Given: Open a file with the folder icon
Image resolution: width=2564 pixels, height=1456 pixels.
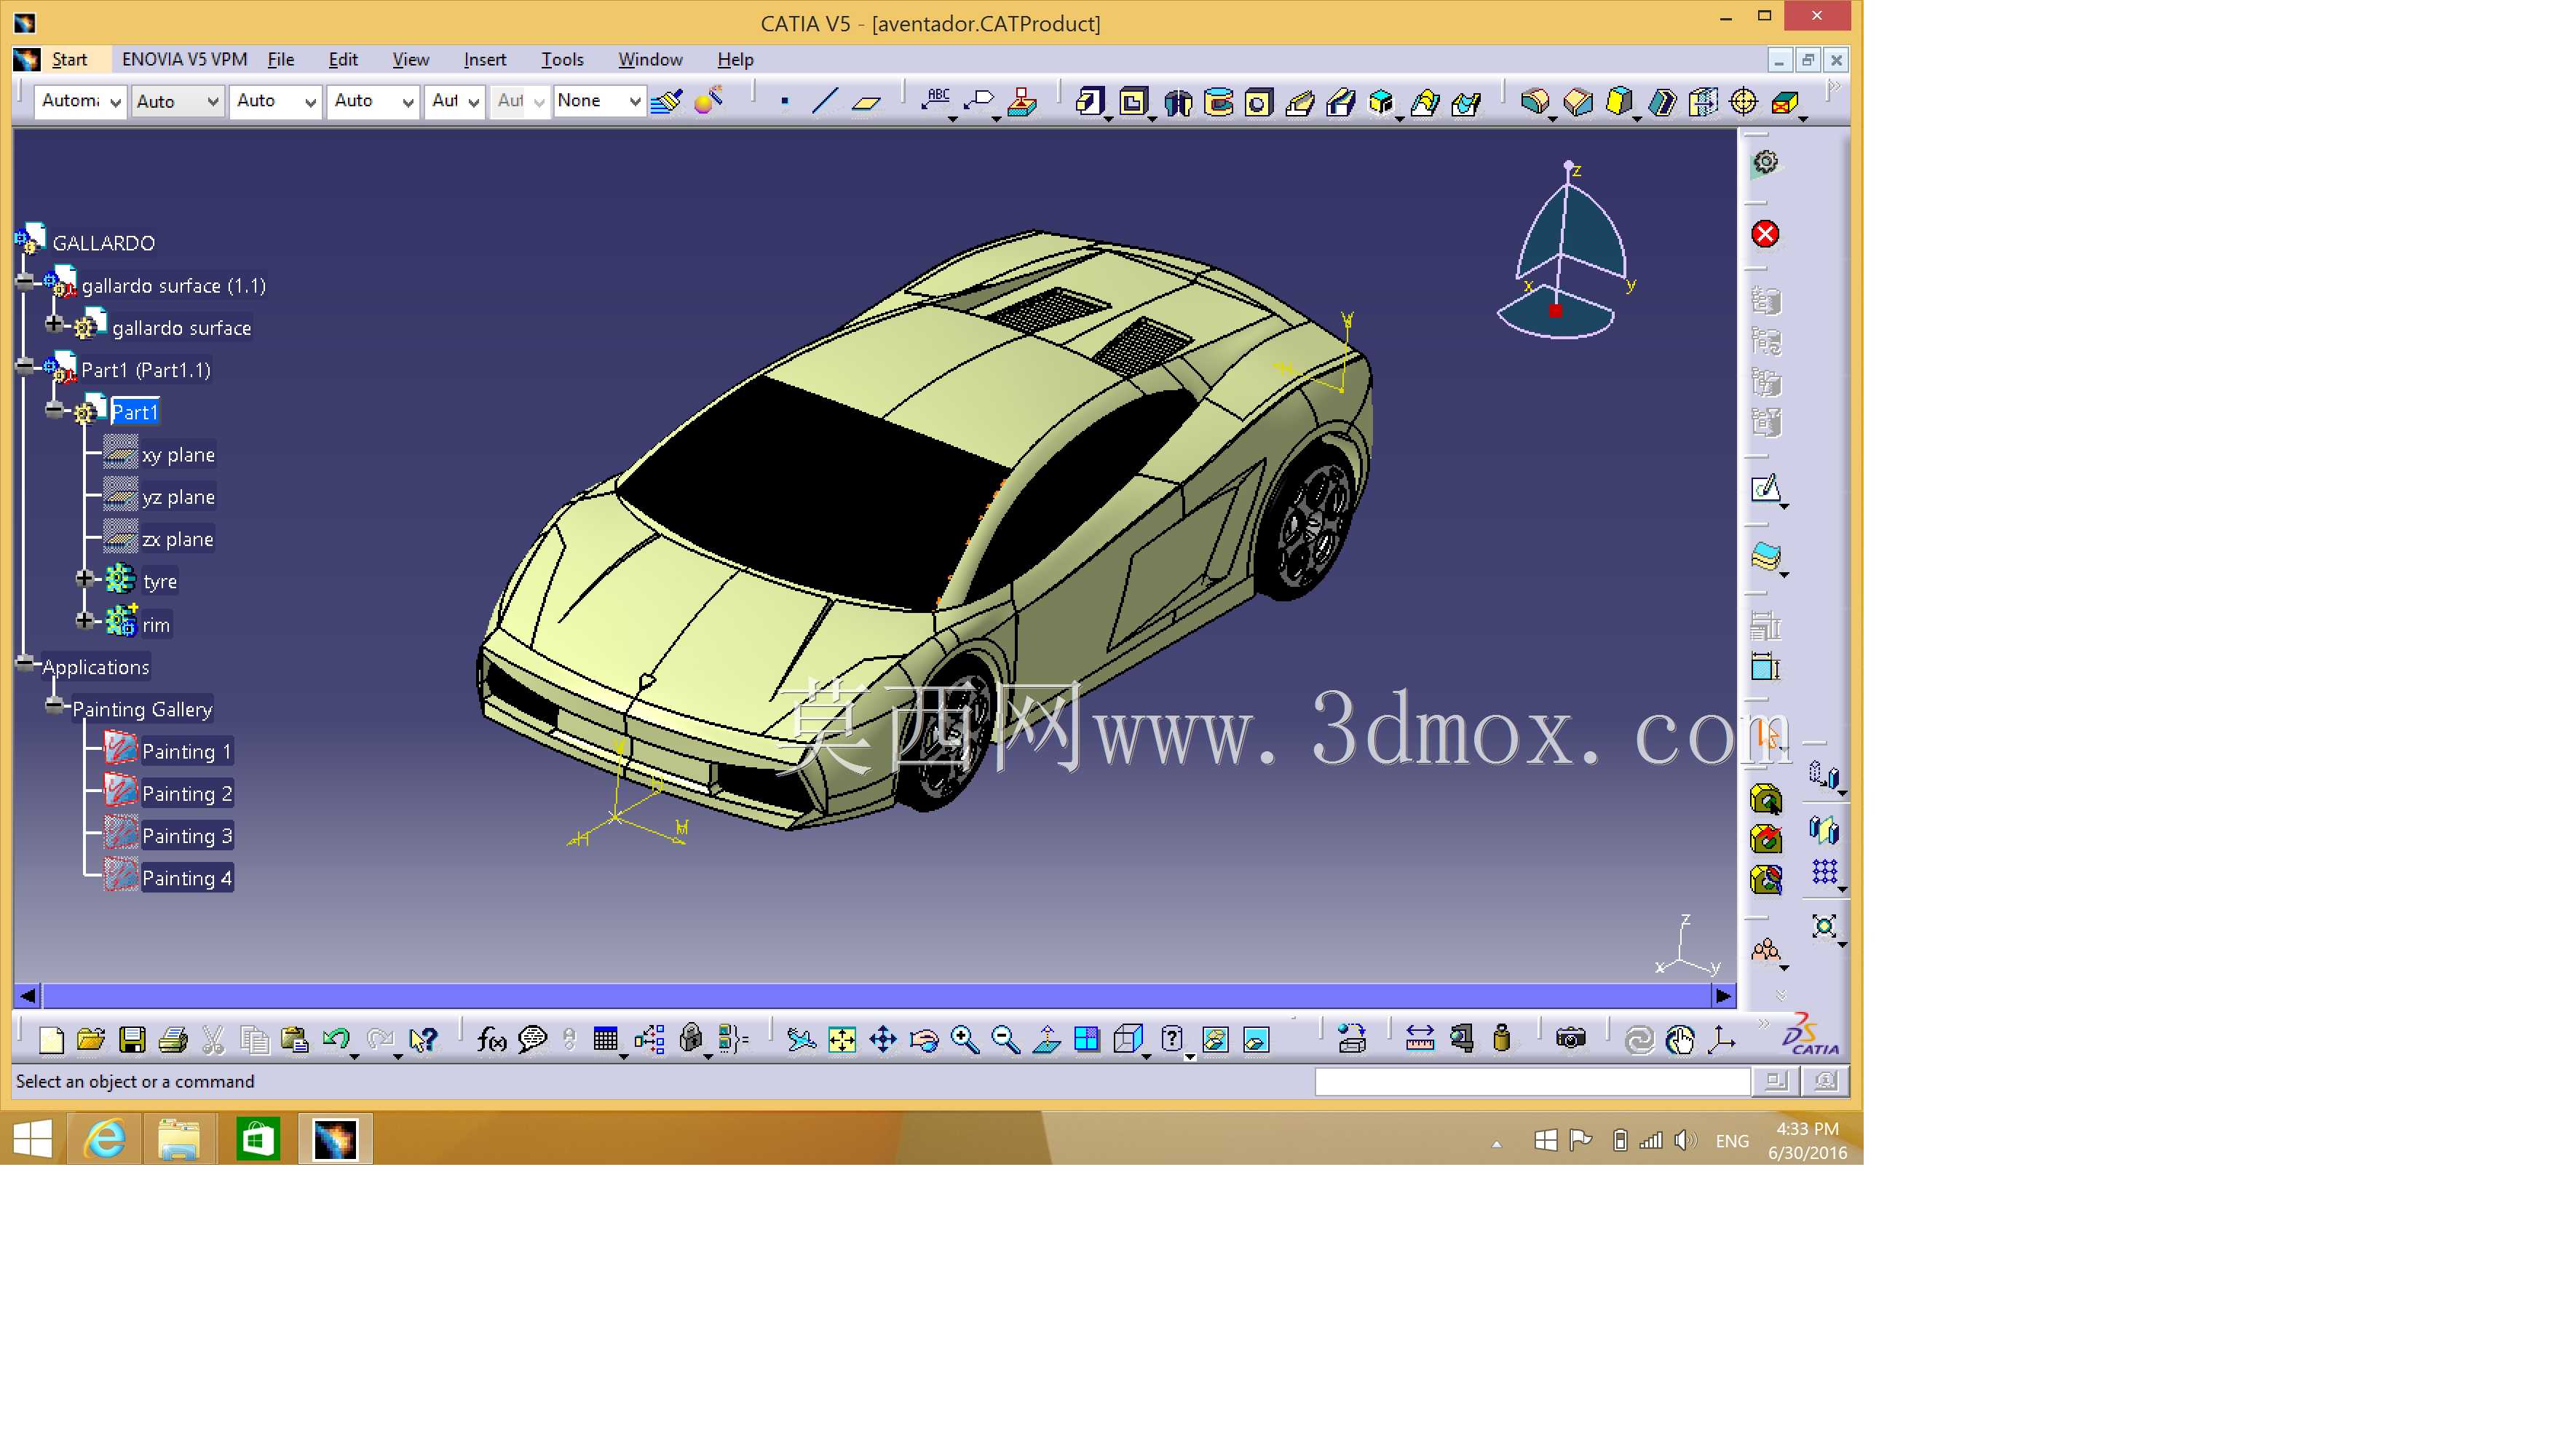Looking at the screenshot, I should [91, 1040].
